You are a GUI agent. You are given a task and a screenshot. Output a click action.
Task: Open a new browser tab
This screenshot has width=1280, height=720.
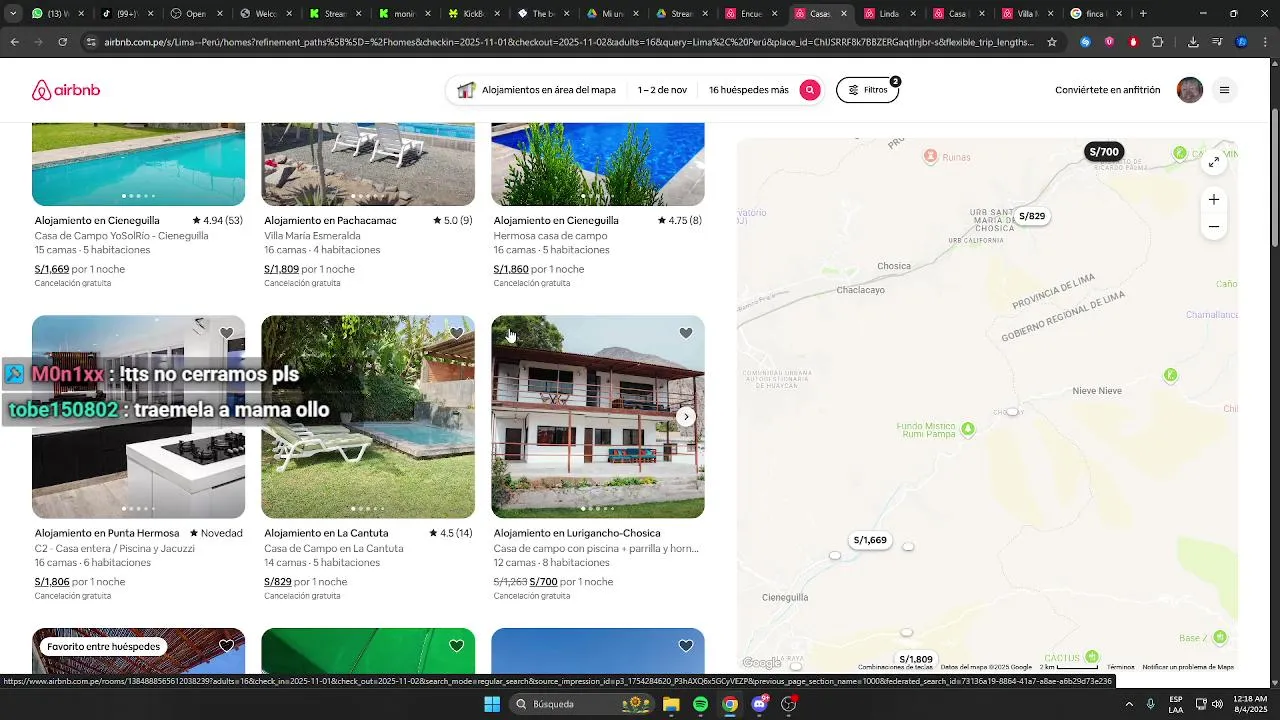(1143, 14)
